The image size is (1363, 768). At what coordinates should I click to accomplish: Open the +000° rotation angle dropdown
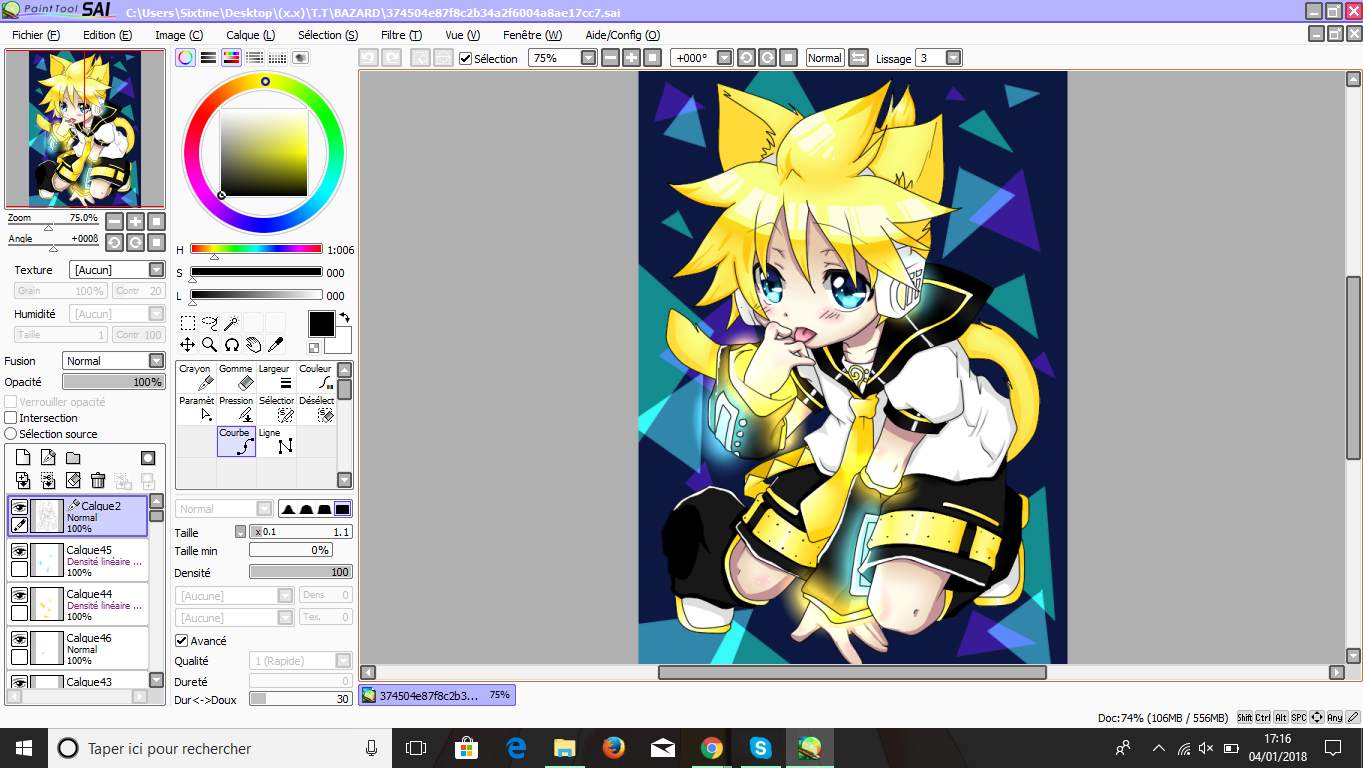725,58
